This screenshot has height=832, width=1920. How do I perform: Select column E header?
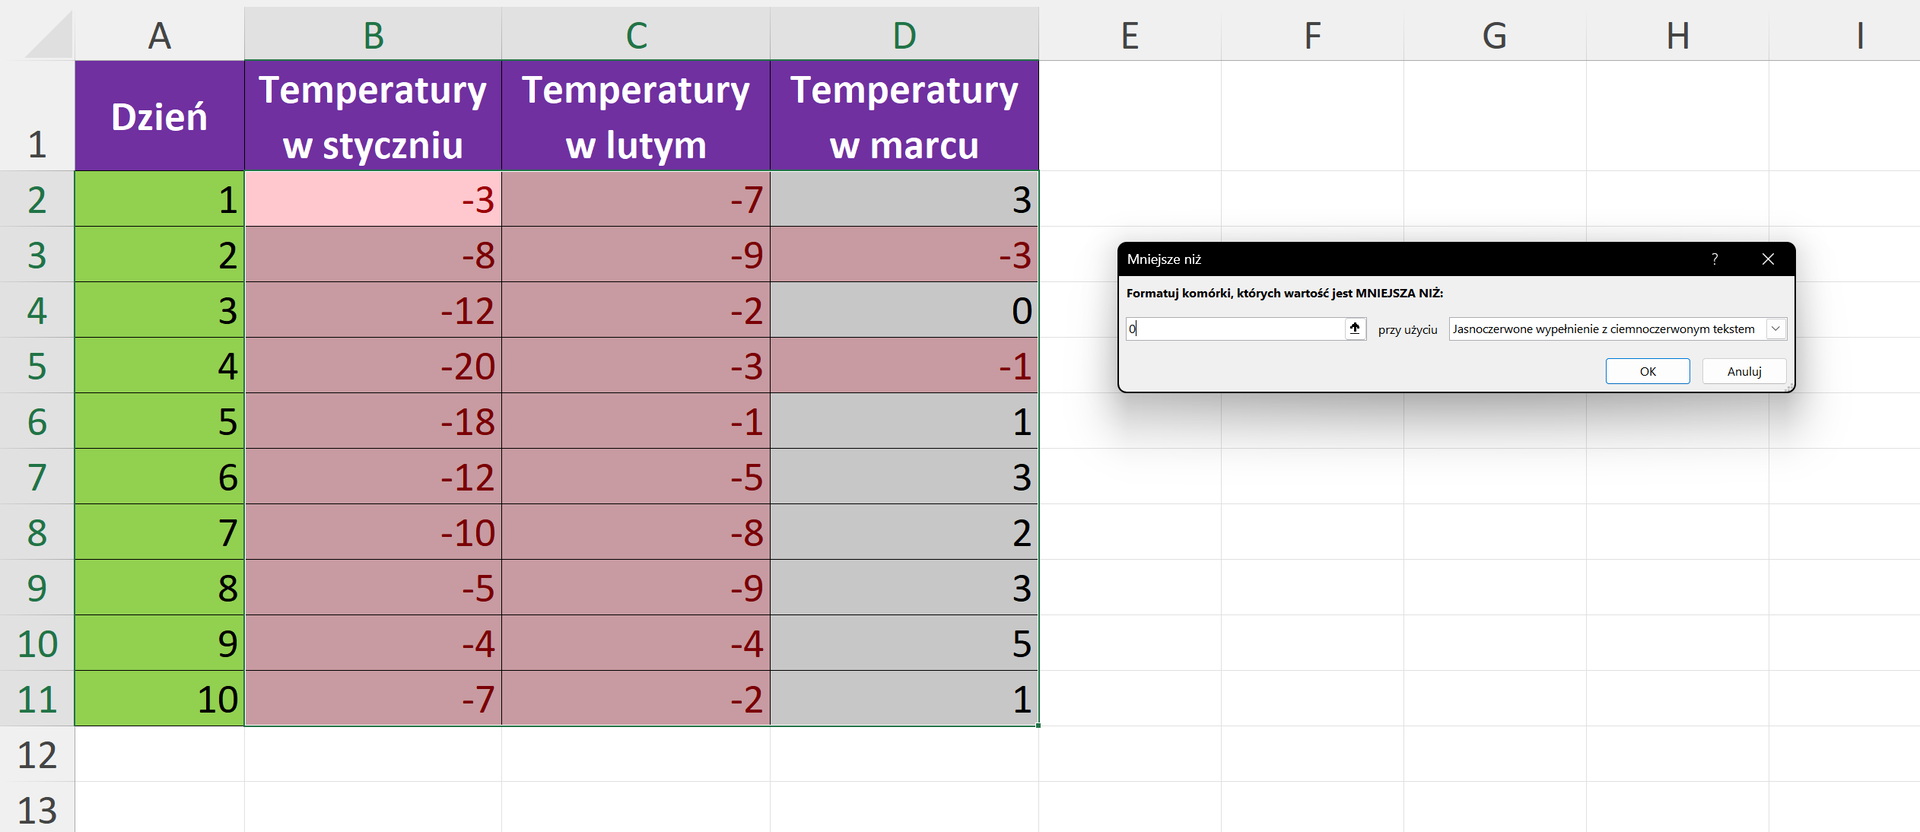click(x=1129, y=36)
